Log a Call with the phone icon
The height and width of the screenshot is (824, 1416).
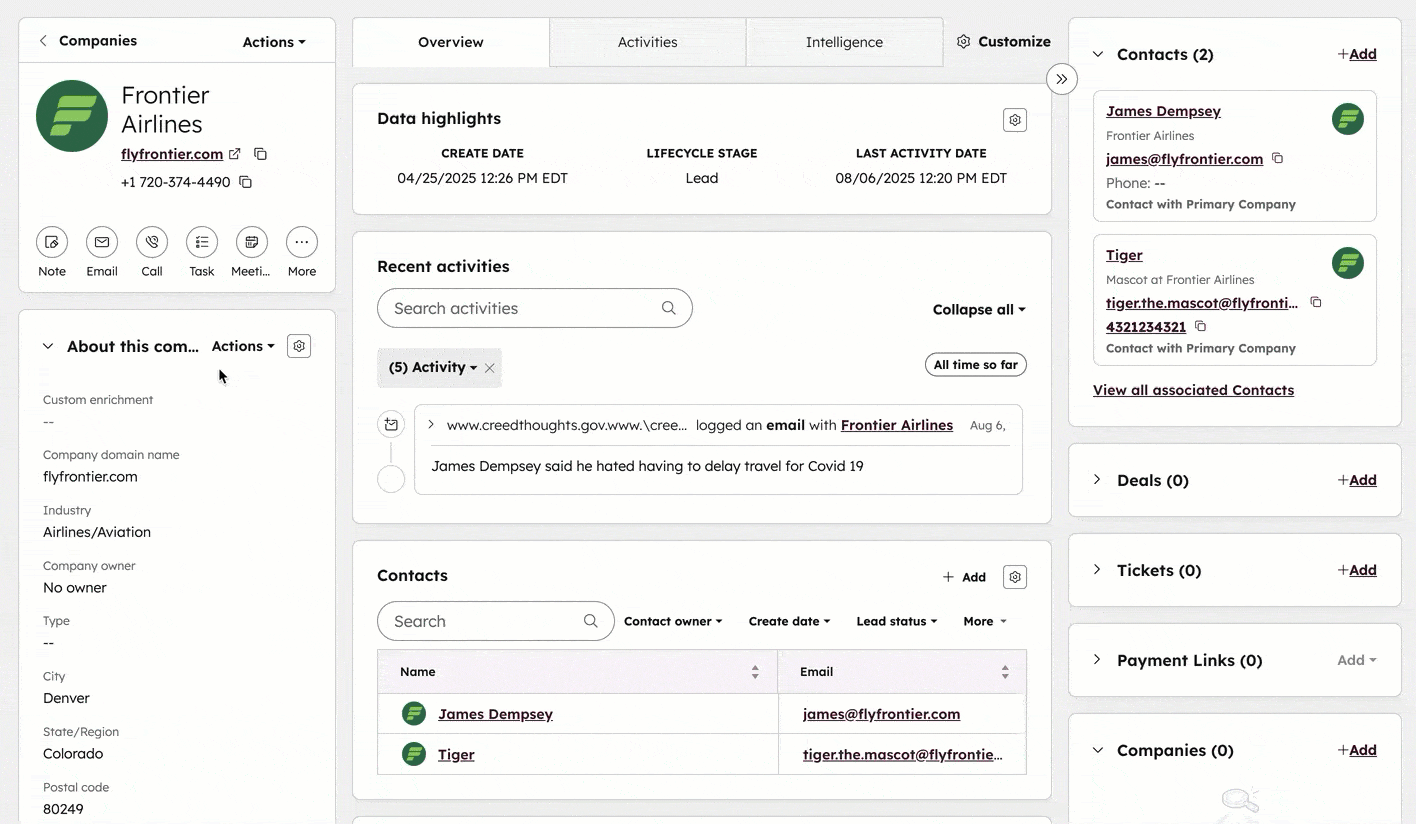pyautogui.click(x=151, y=242)
